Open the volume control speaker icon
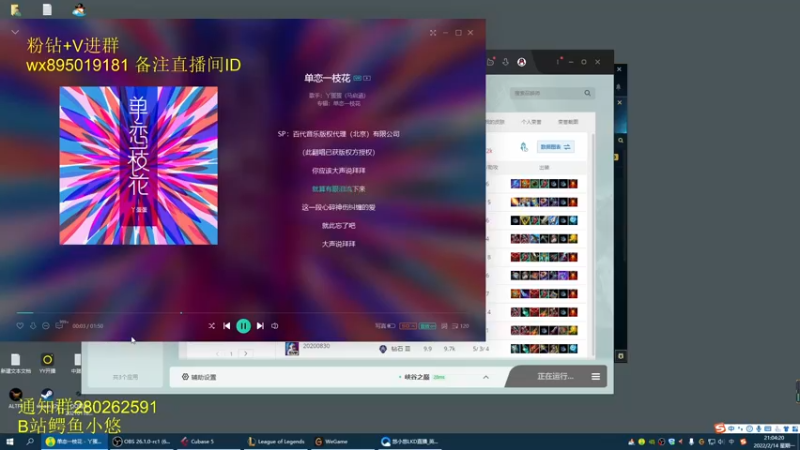 [274, 326]
